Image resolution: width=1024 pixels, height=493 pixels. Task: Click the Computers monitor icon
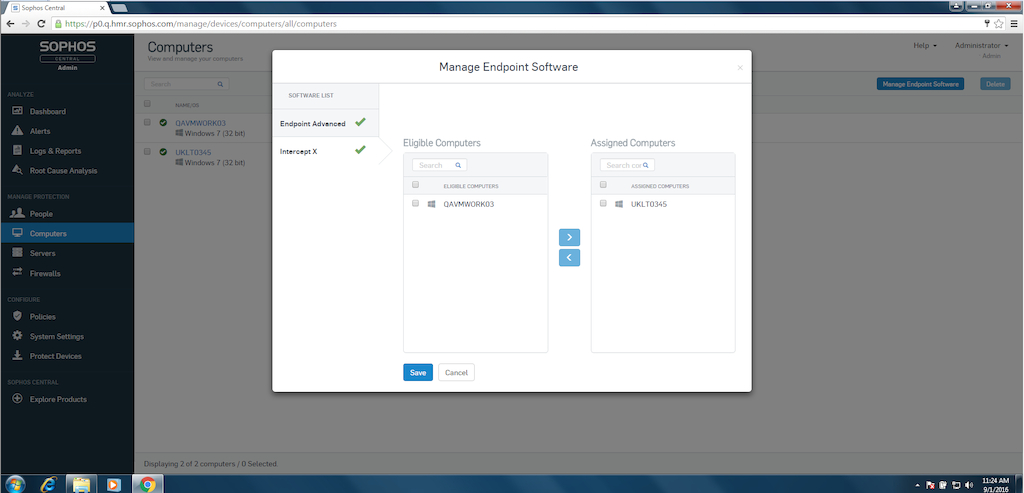(x=18, y=233)
